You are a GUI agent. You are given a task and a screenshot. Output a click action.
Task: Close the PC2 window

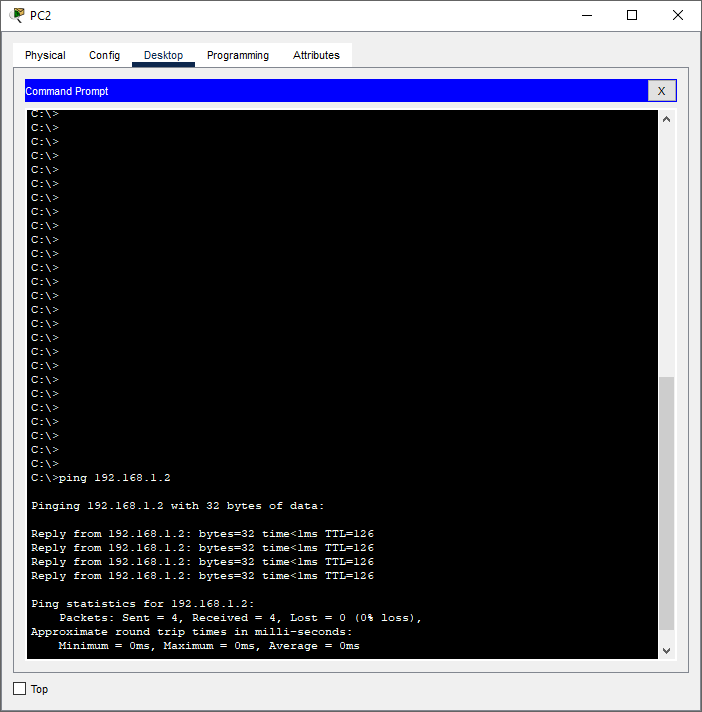point(678,15)
